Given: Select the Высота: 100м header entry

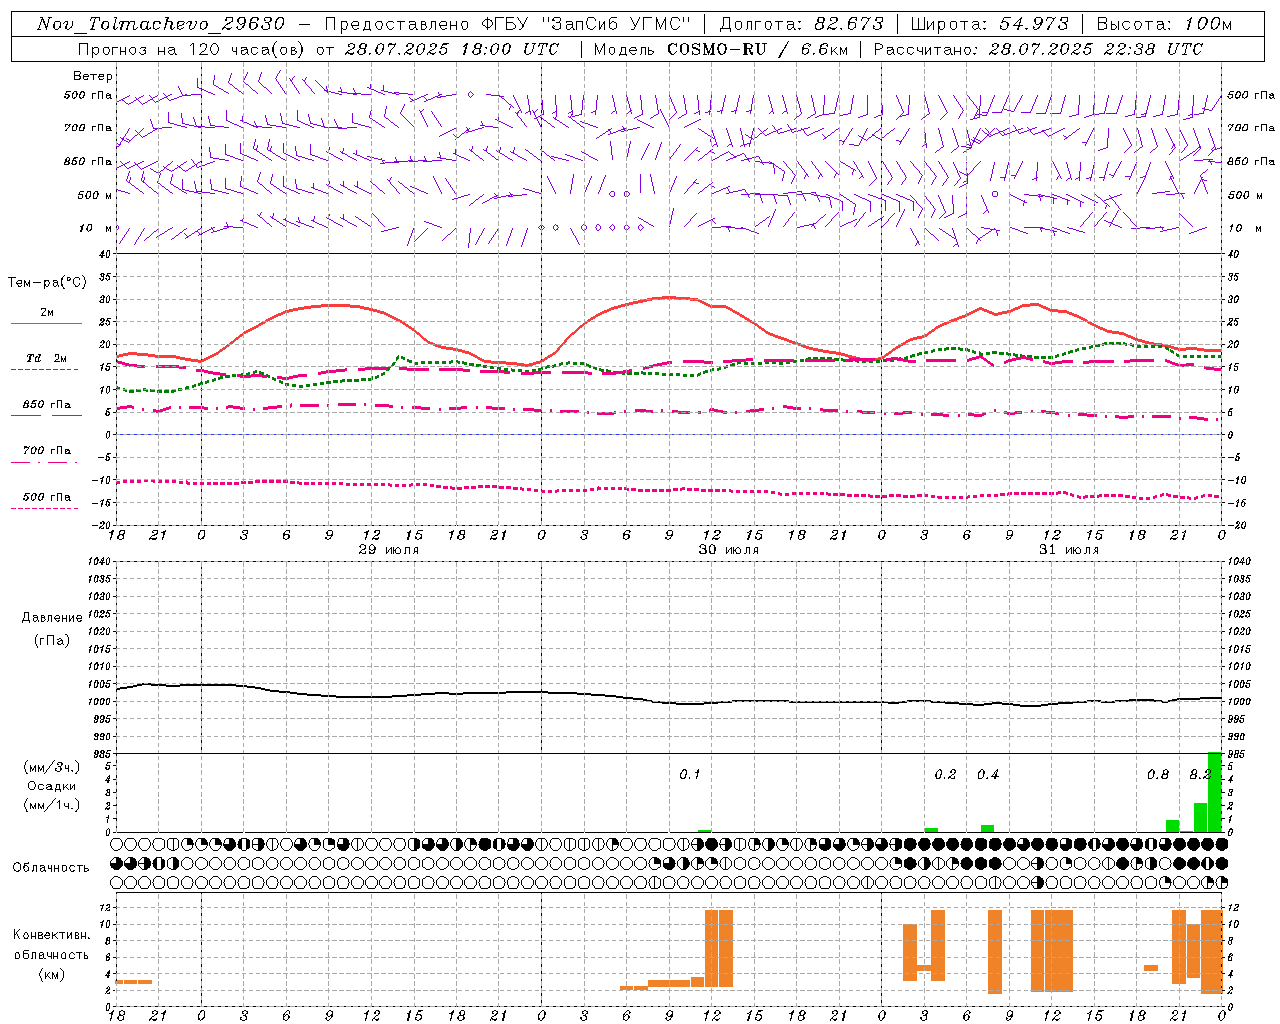Looking at the screenshot, I should click(x=1164, y=24).
